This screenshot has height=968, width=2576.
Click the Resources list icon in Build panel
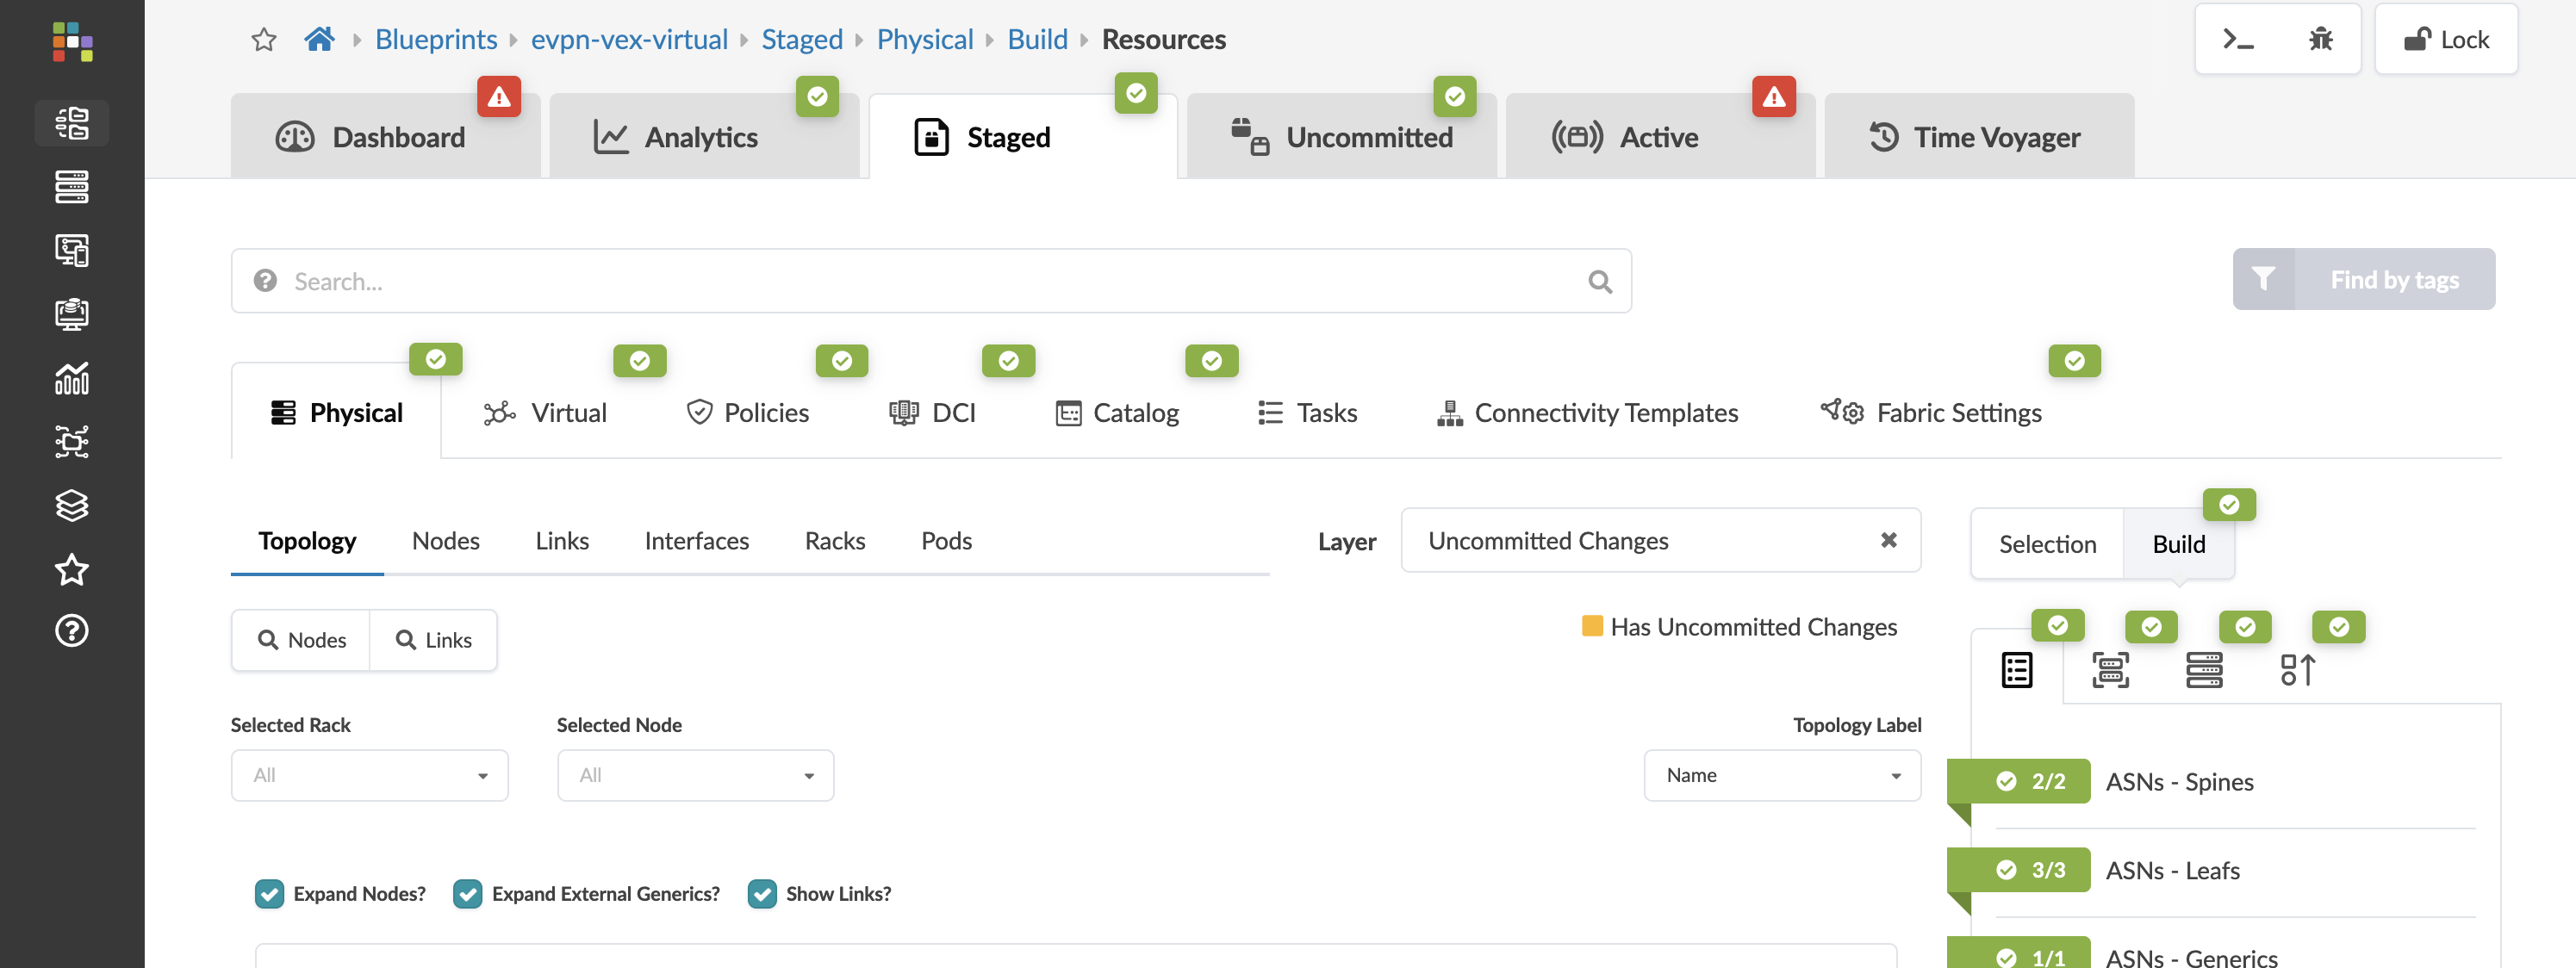2016,670
